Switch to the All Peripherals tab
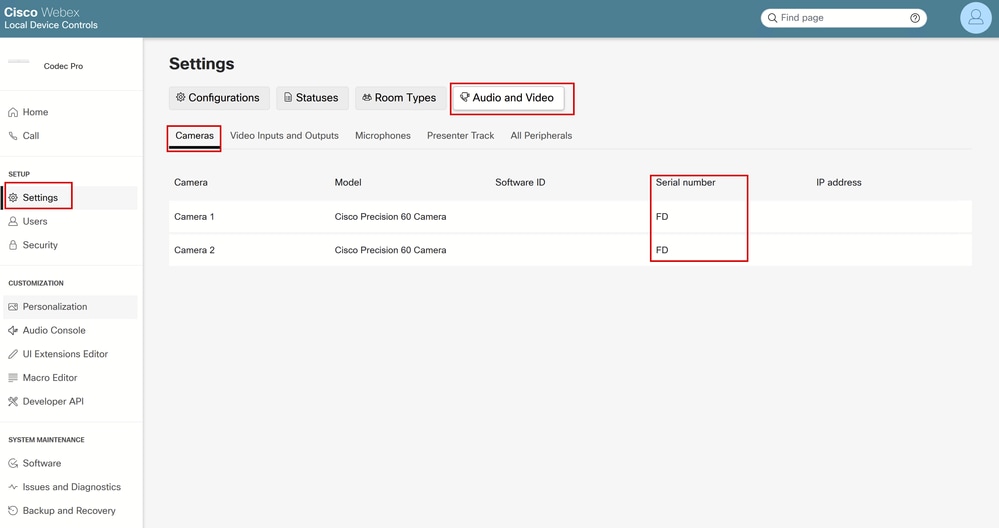Screen dimensions: 999x528 click(541, 136)
